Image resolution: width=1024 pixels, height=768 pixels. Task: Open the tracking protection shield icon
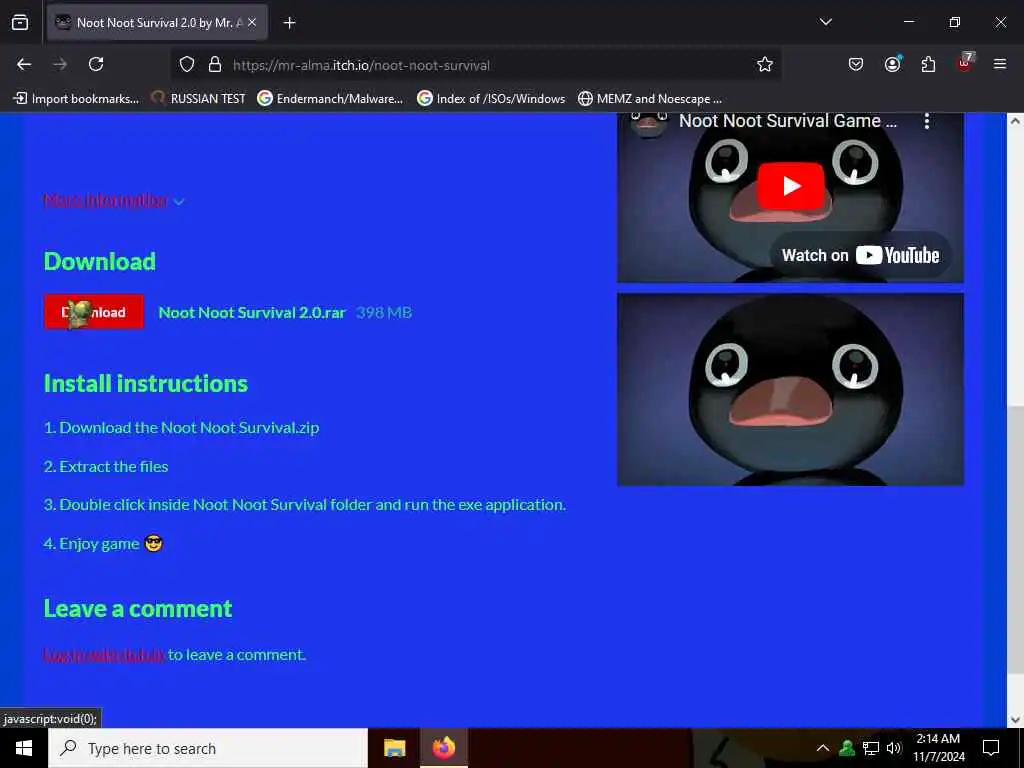point(187,65)
